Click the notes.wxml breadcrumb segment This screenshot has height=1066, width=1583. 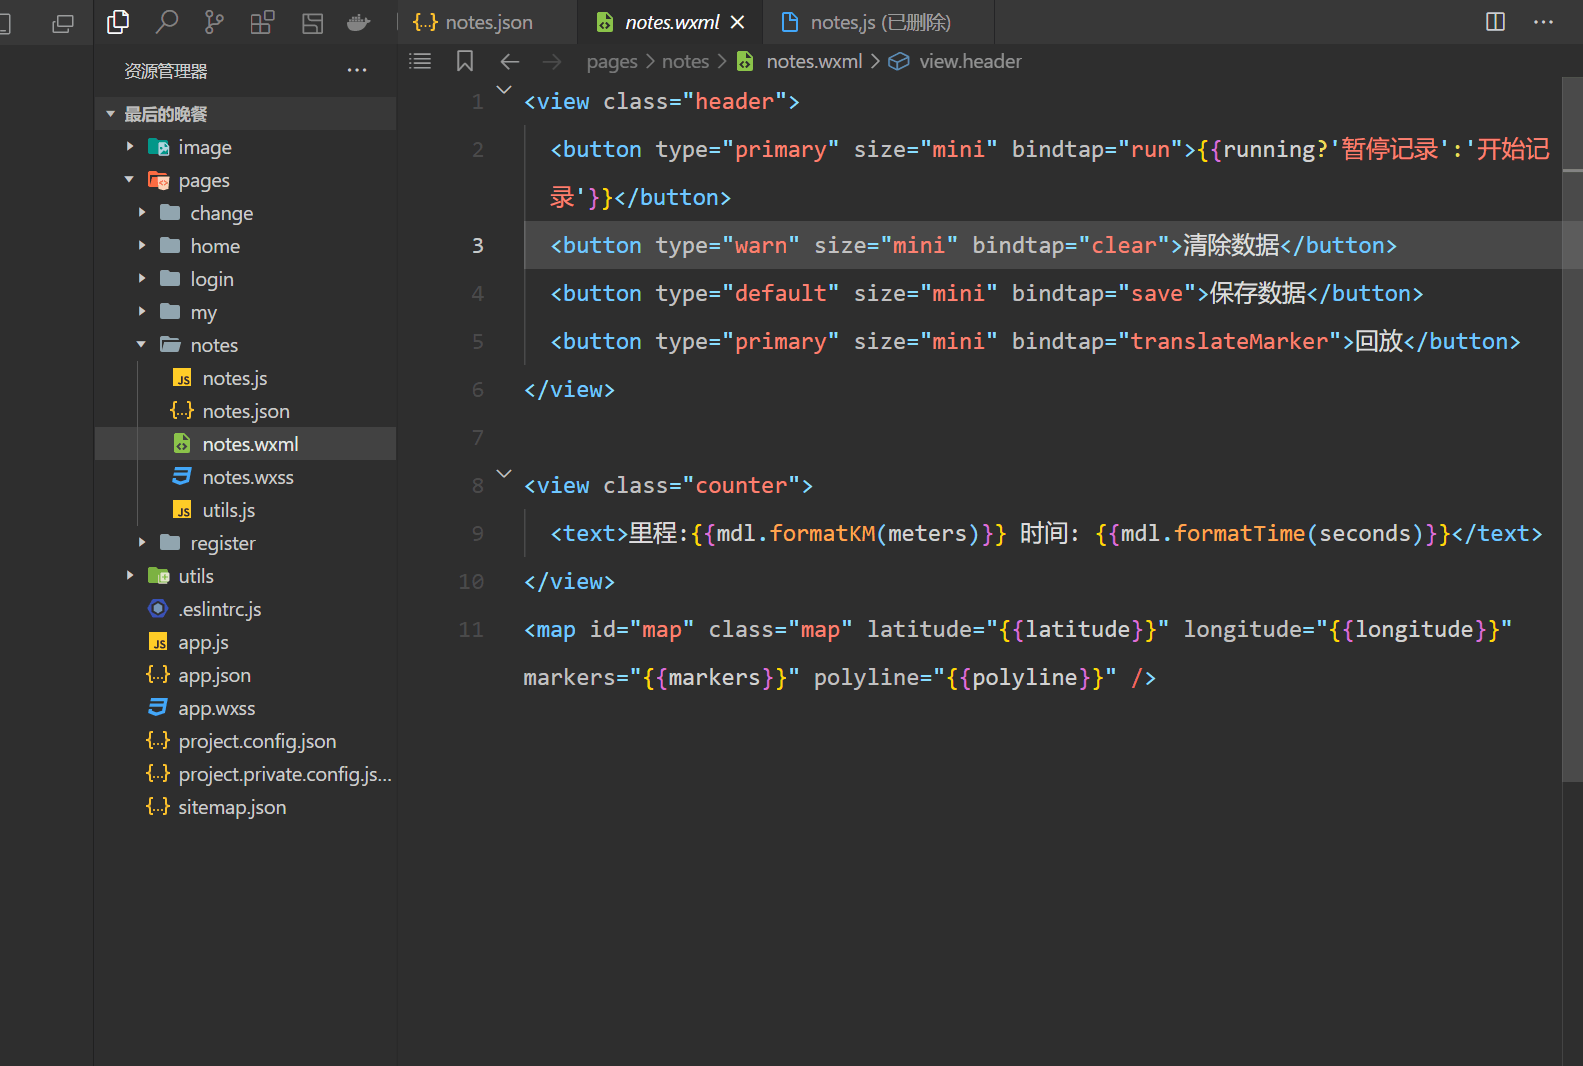coord(814,62)
